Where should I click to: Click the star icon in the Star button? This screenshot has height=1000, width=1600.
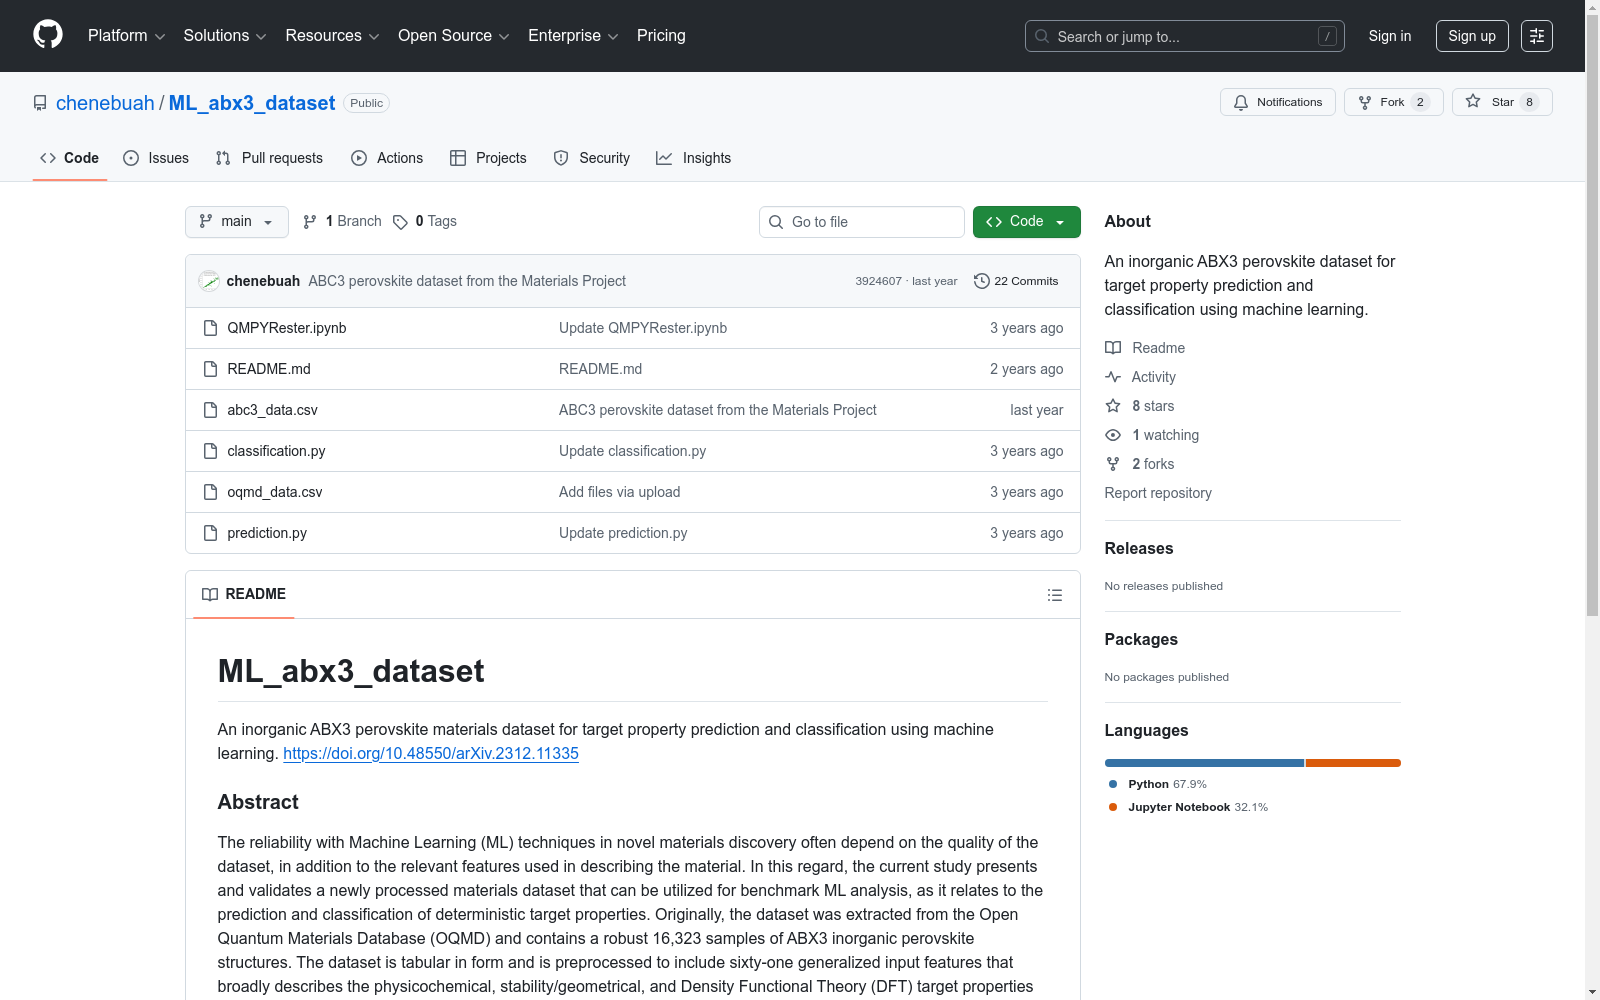coord(1473,101)
